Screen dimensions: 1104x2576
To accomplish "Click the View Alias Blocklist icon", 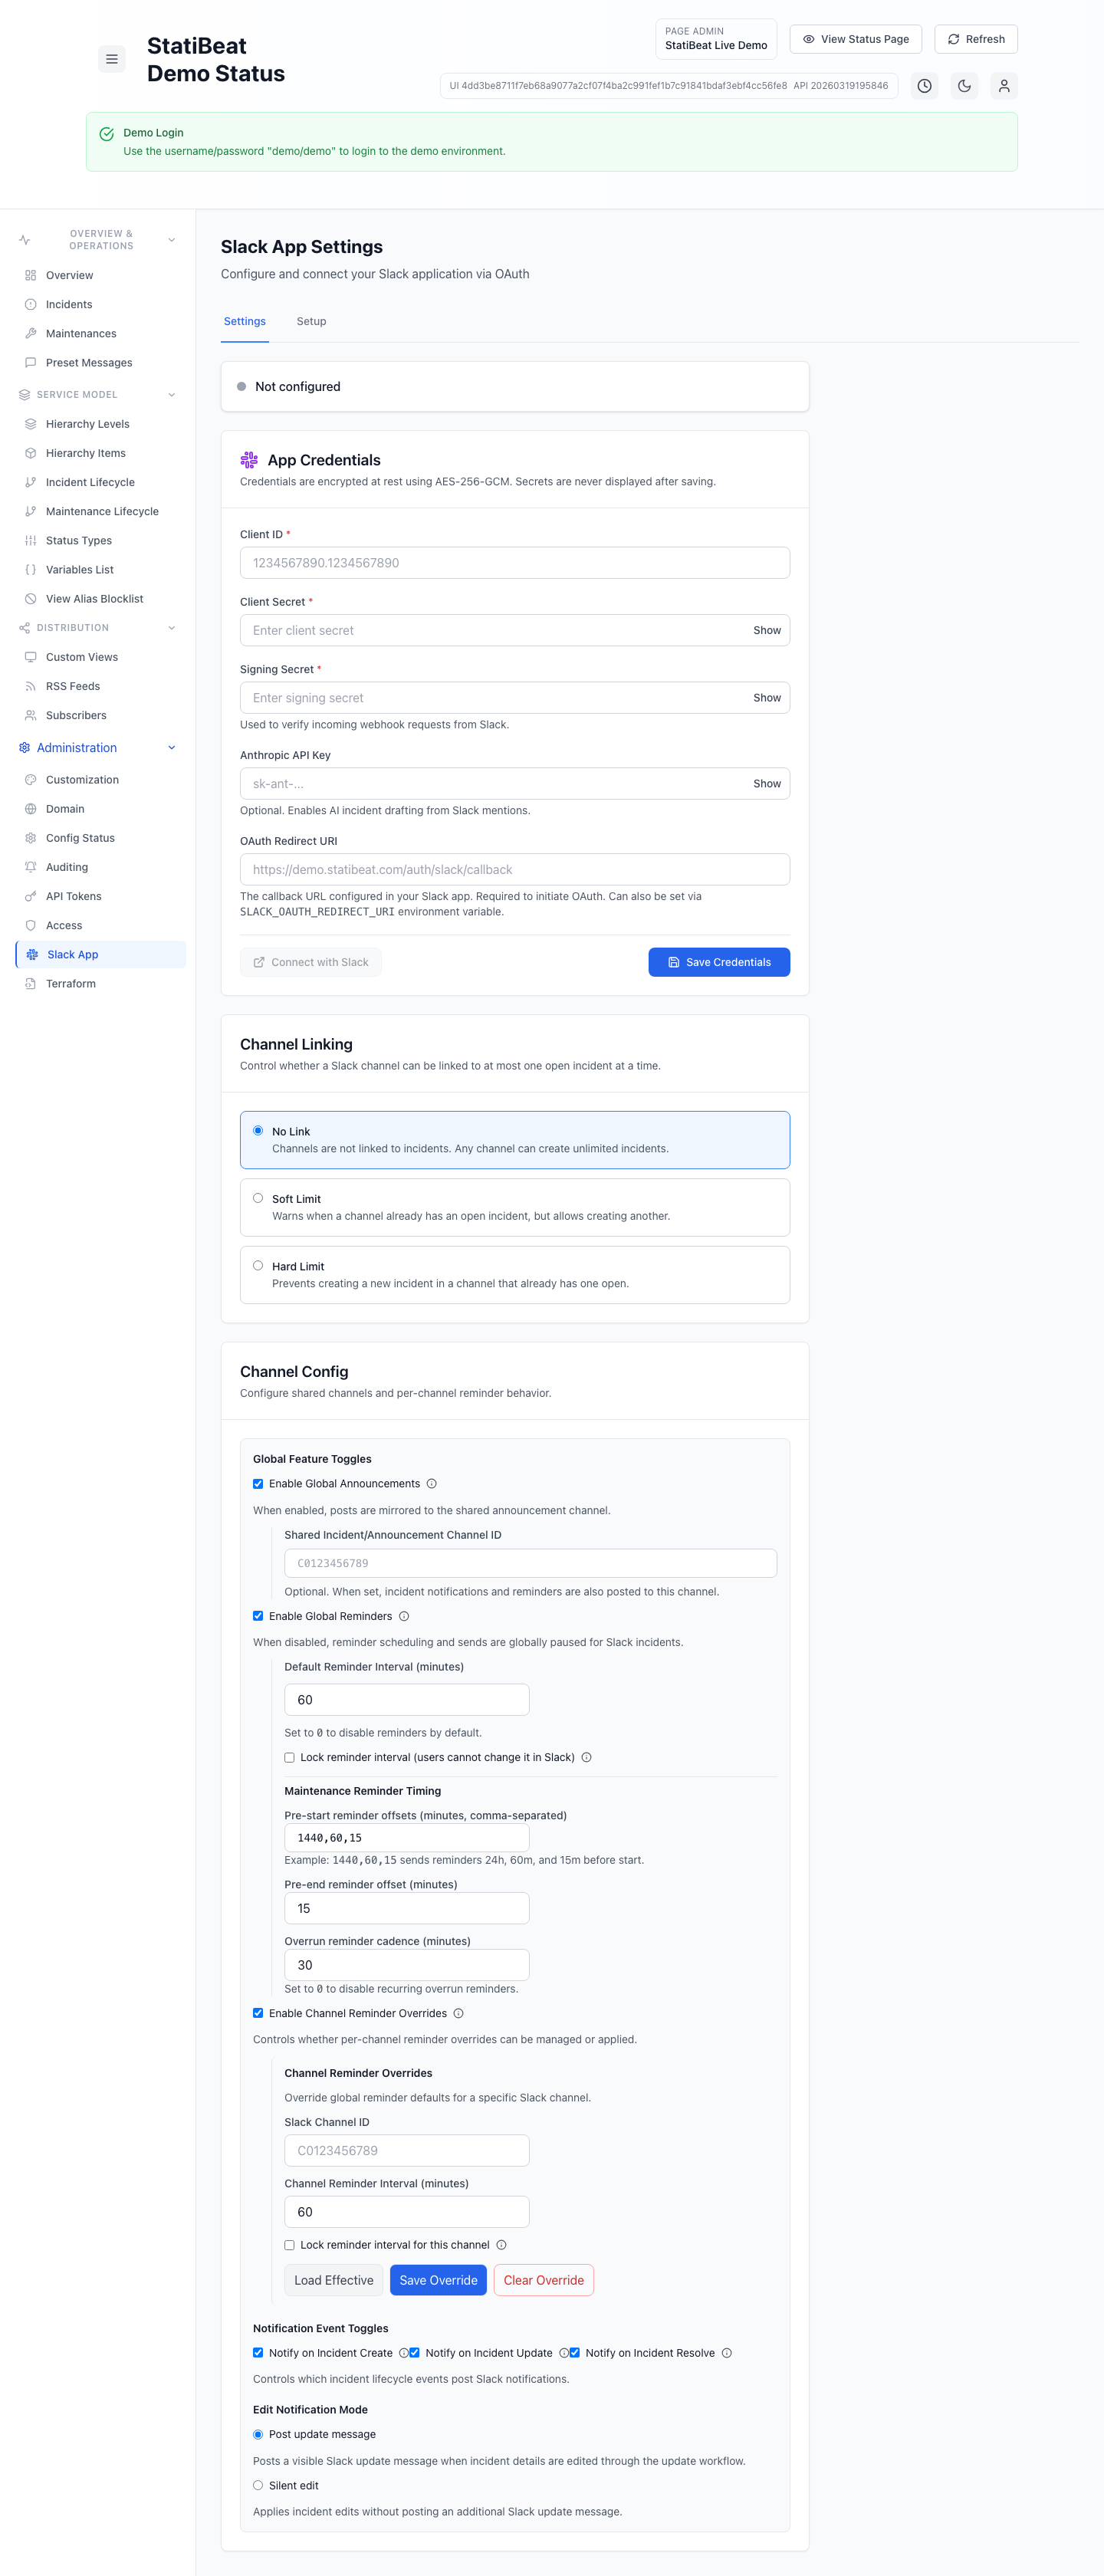I will pyautogui.click(x=31, y=598).
